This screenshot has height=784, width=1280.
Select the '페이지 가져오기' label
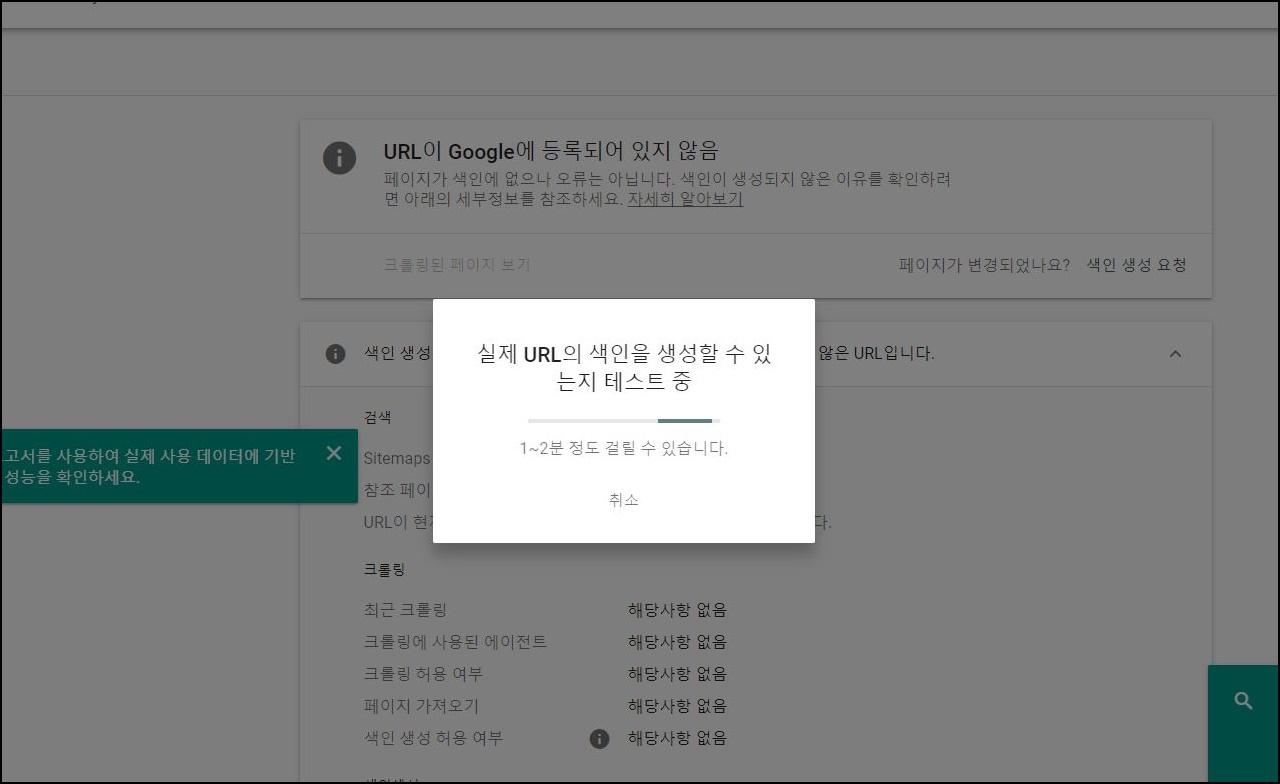click(421, 706)
